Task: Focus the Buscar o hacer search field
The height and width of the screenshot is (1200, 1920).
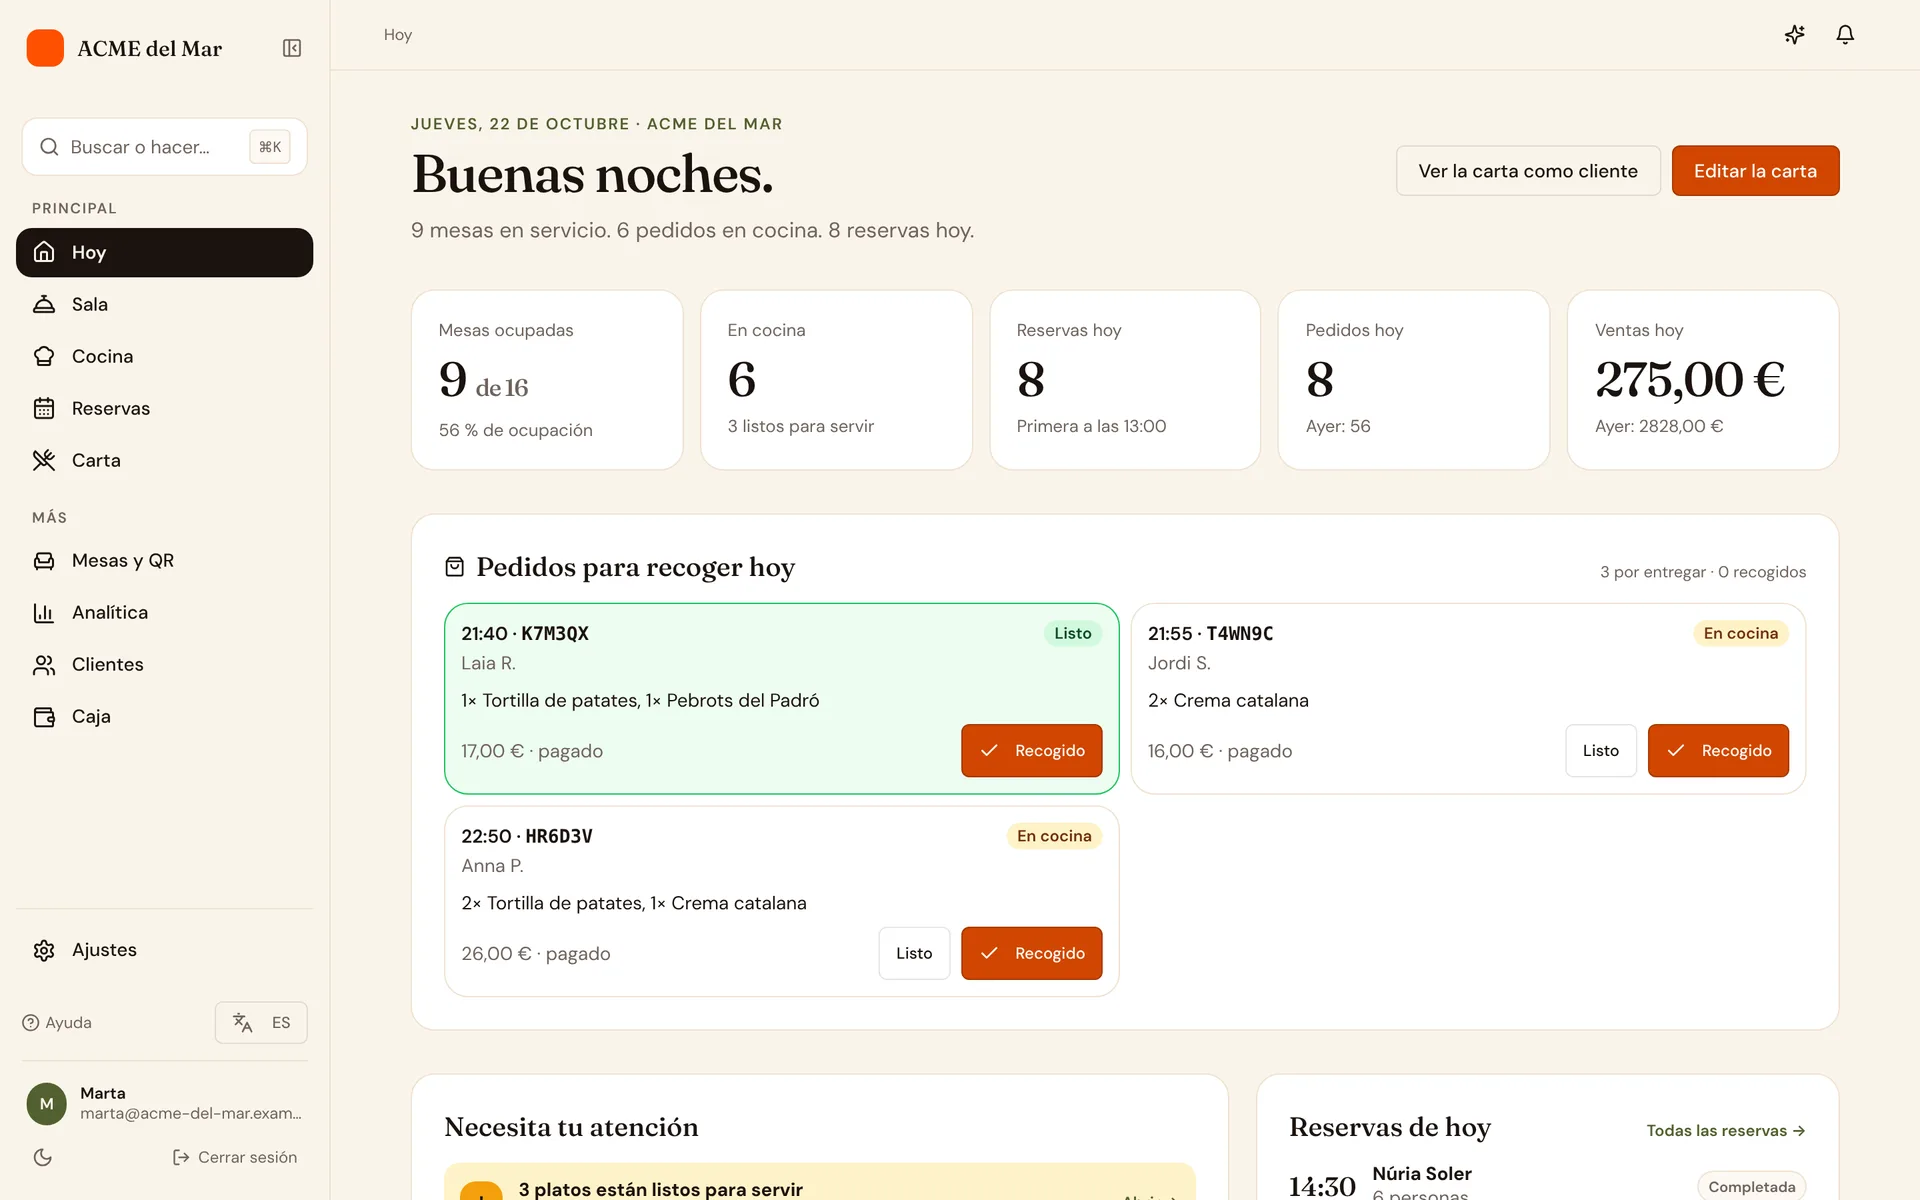Action: pos(164,147)
